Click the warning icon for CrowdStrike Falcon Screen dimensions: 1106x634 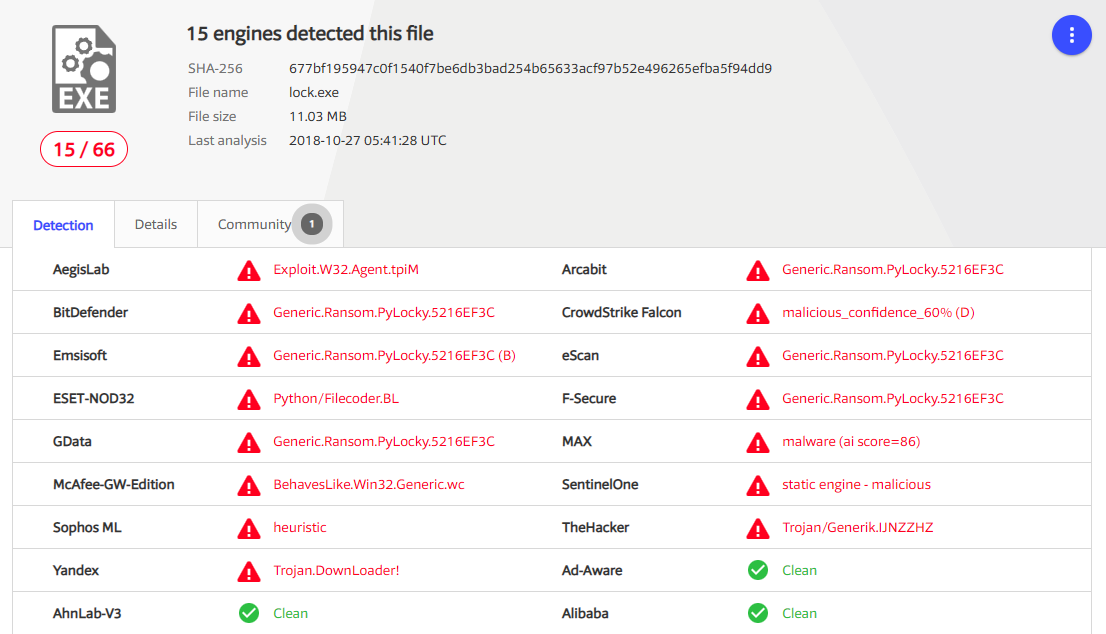(758, 313)
